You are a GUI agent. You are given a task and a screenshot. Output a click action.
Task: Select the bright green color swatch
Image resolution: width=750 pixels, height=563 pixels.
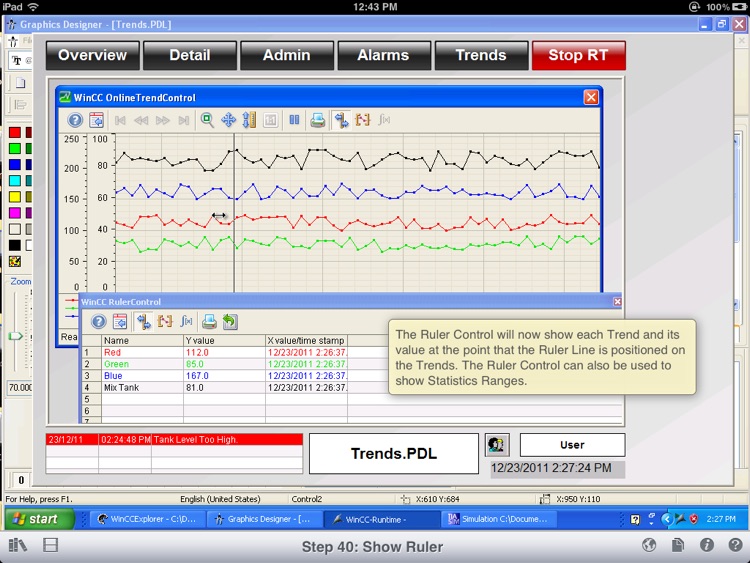tap(15, 149)
